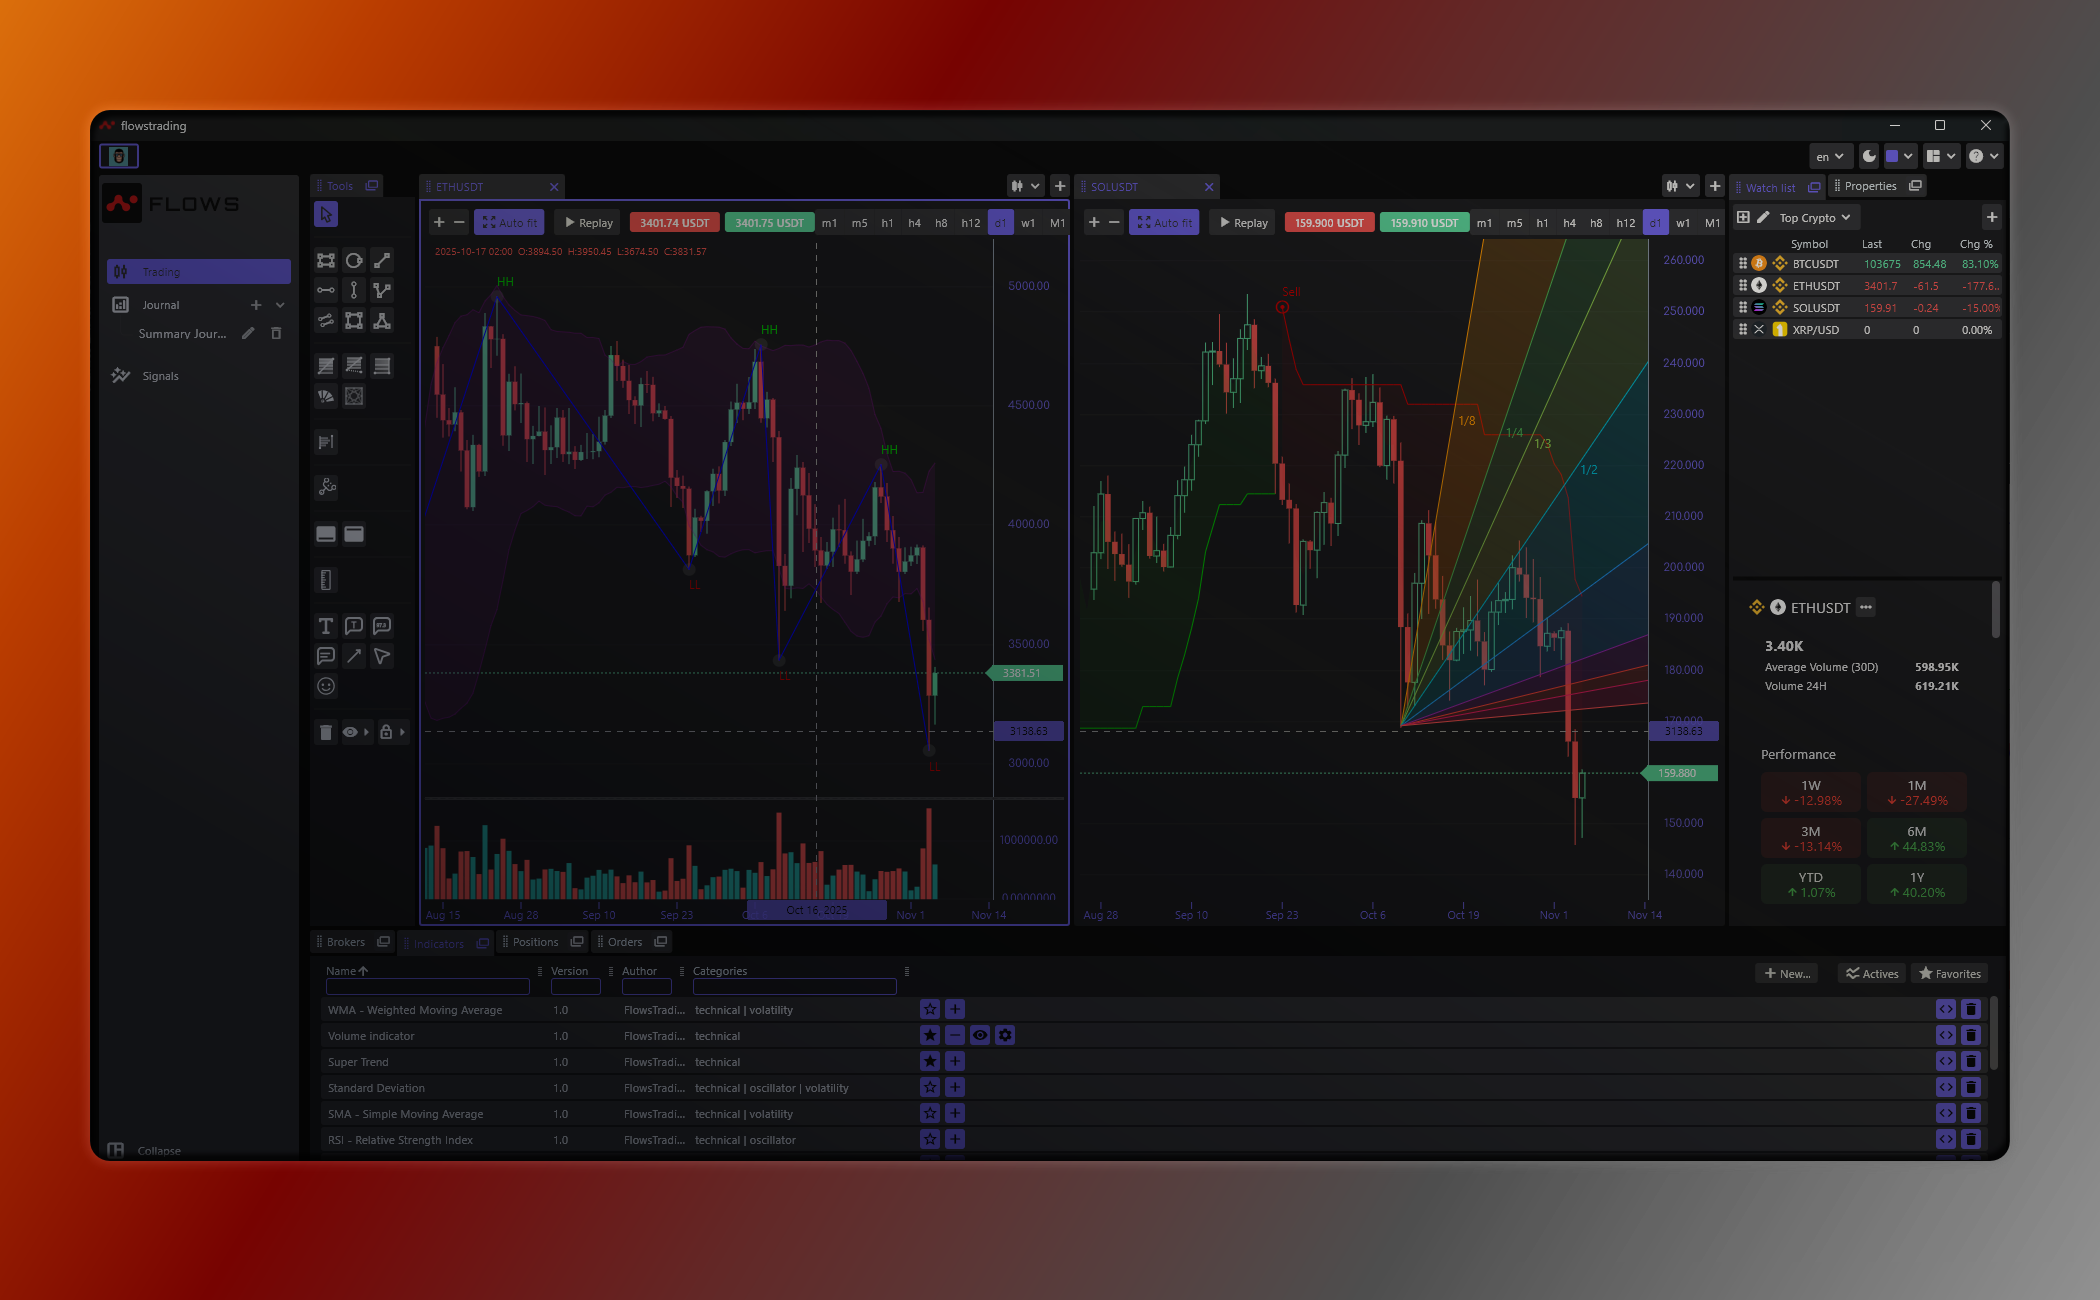Switch to the Positions tab
2100x1300 pixels.
click(x=535, y=942)
